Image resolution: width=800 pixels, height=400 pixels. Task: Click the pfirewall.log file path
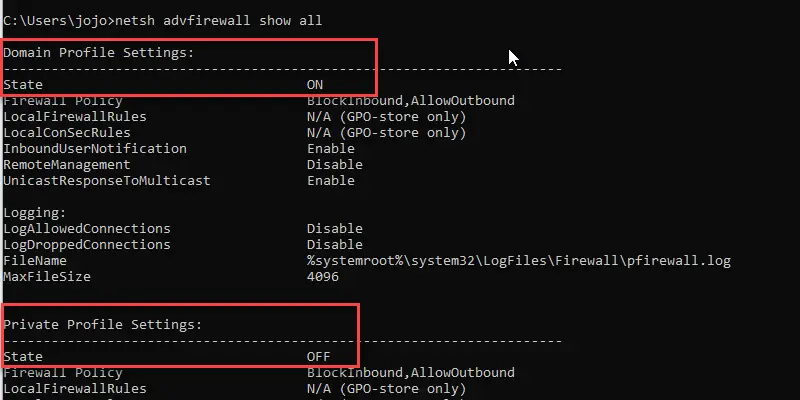click(x=519, y=261)
